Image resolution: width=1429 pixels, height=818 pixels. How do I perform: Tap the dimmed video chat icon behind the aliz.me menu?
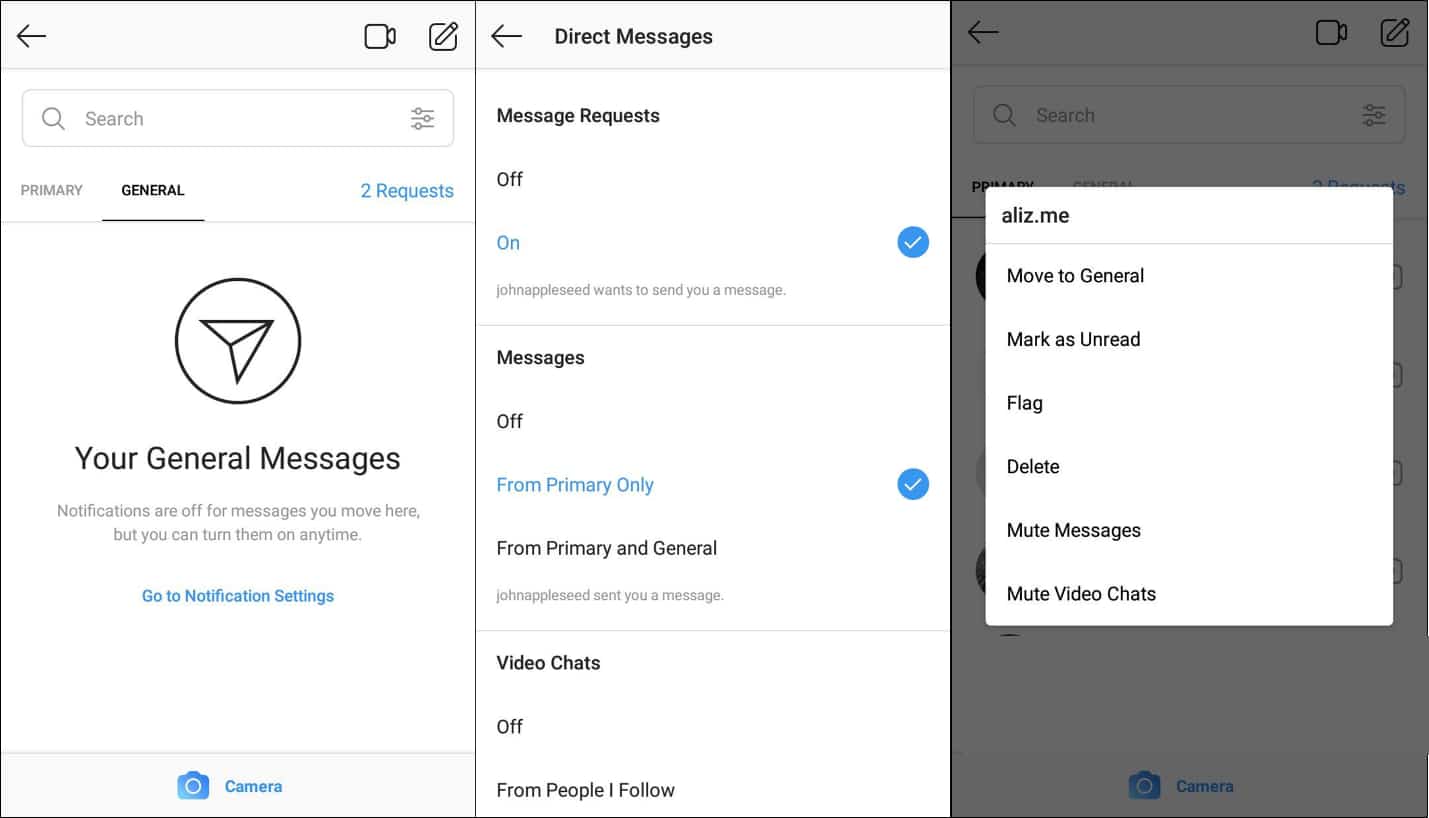coord(1331,33)
